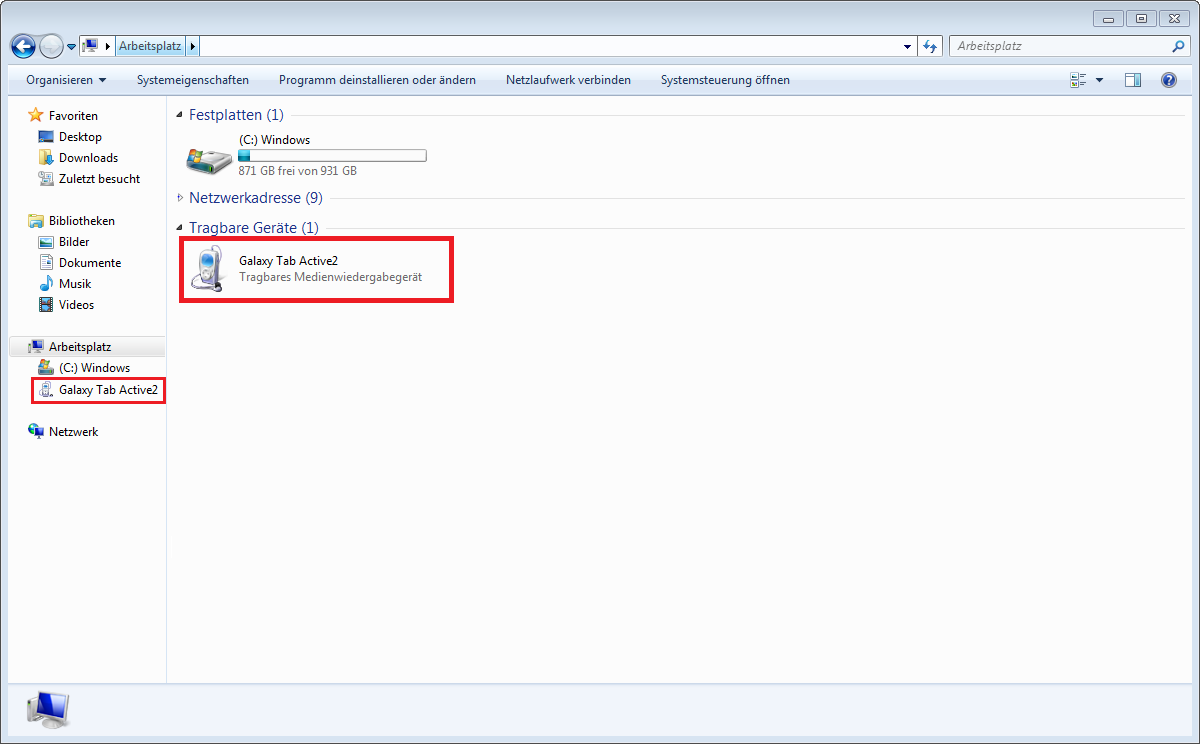Expand the Netzwerkadresse (9) group
Viewport: 1200px width, 744px height.
180,198
